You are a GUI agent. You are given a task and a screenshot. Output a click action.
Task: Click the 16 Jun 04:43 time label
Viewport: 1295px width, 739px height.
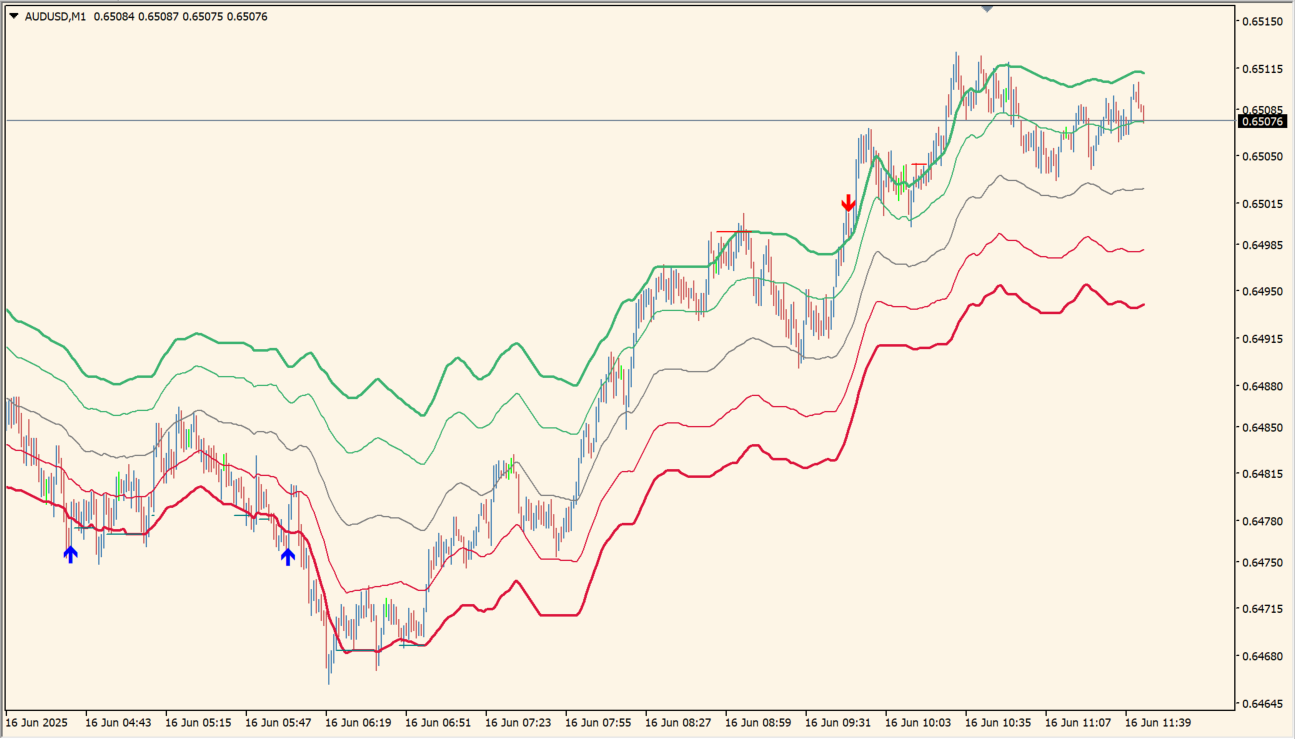[119, 721]
